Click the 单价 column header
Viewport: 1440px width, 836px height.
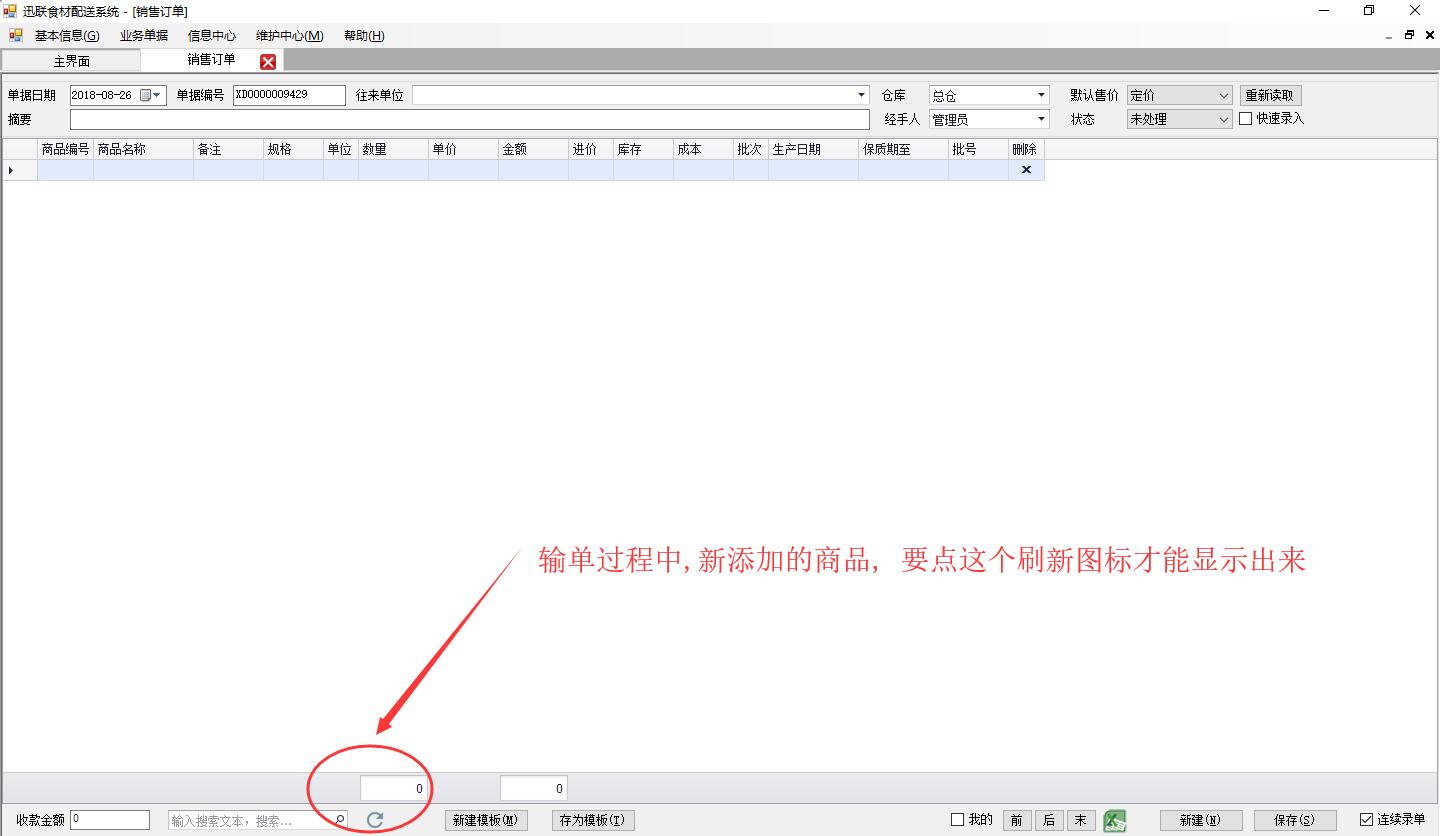click(x=464, y=149)
